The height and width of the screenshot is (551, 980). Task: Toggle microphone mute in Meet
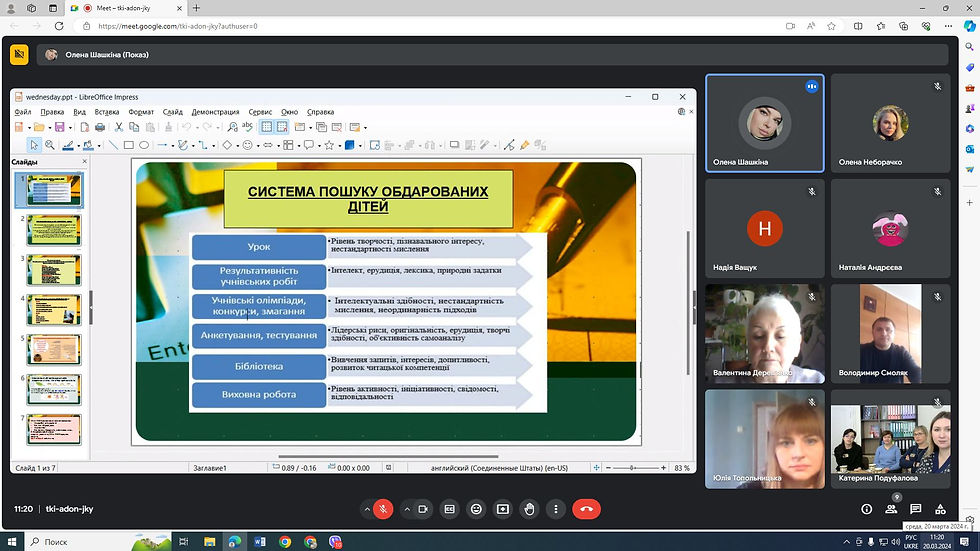pos(383,509)
